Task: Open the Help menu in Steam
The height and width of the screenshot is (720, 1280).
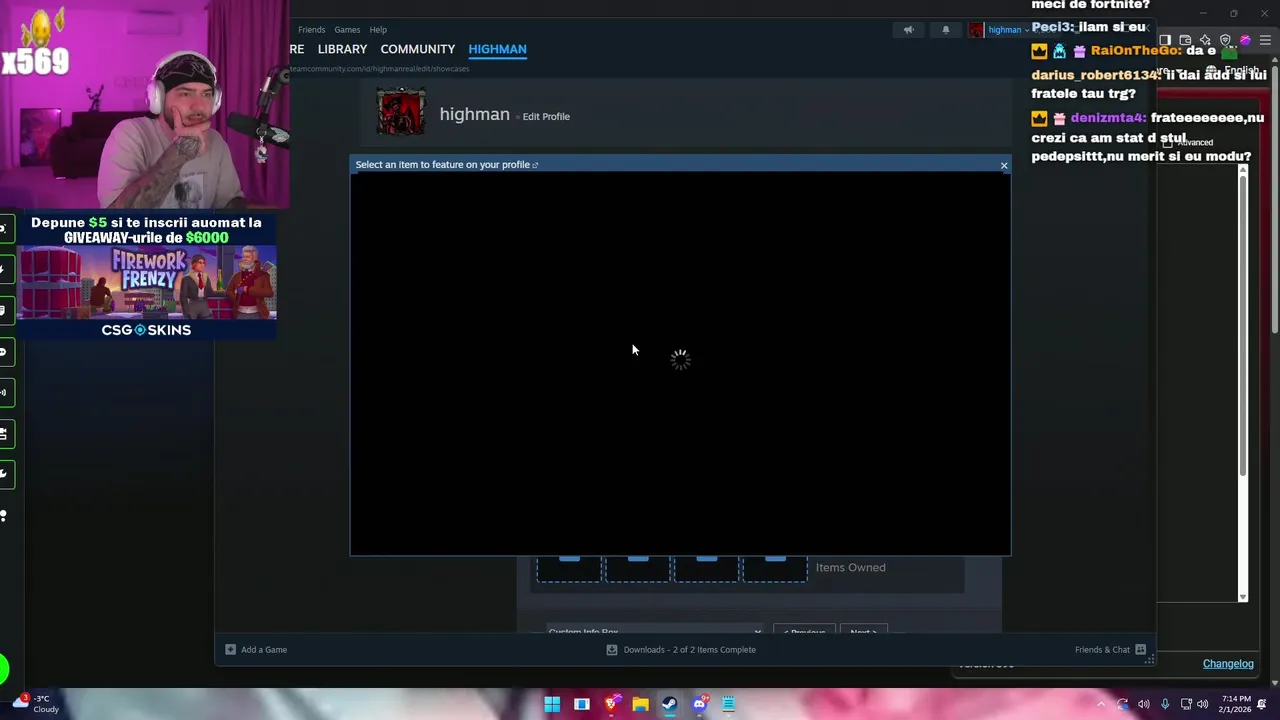Action: 378,30
